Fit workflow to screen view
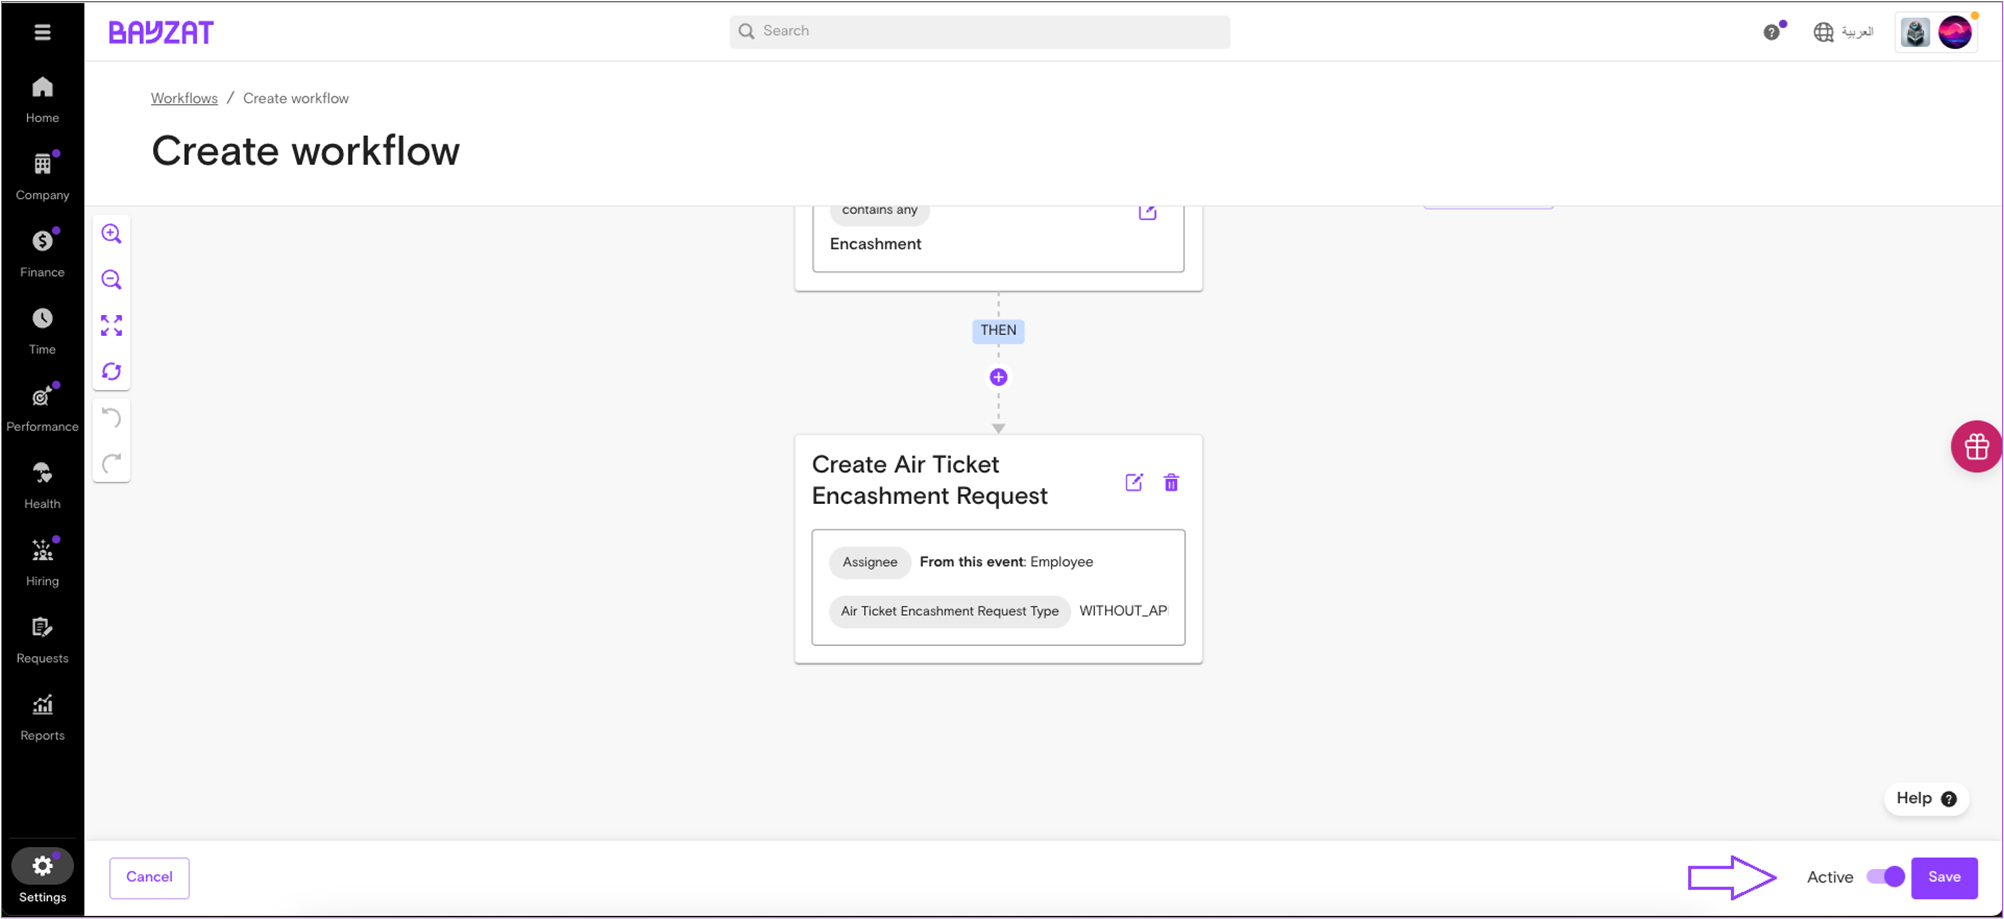Image resolution: width=2004 pixels, height=919 pixels. (x=111, y=326)
